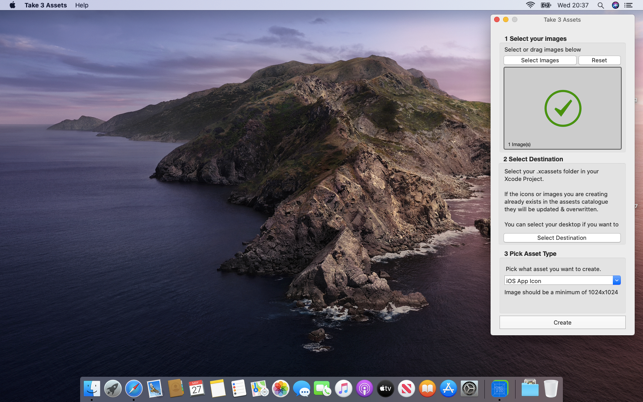The height and width of the screenshot is (402, 643).
Task: Click the '3 Pick Asset Type' heading
Action: tap(530, 254)
